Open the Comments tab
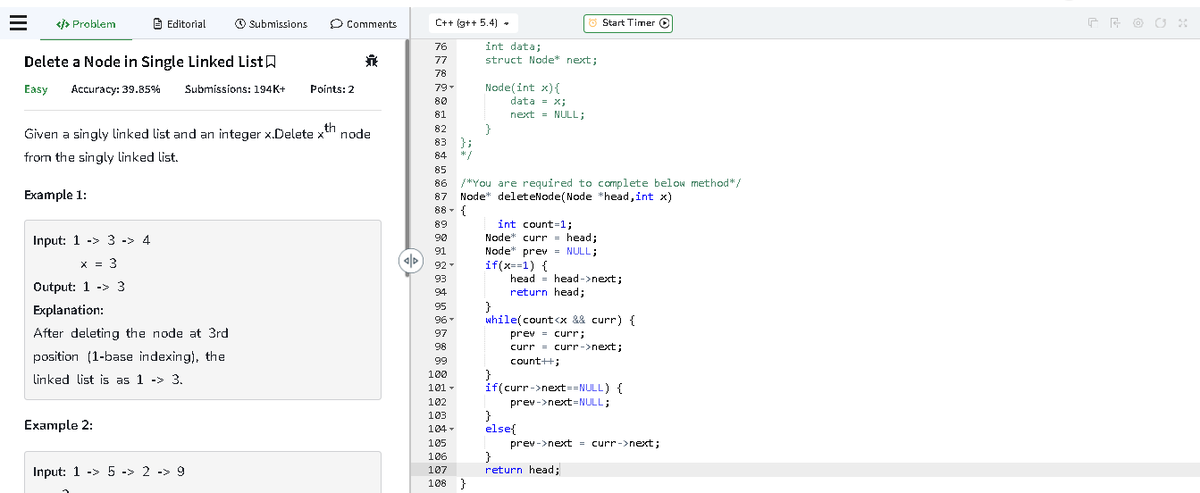The height and width of the screenshot is (493, 1200). pyautogui.click(x=363, y=23)
